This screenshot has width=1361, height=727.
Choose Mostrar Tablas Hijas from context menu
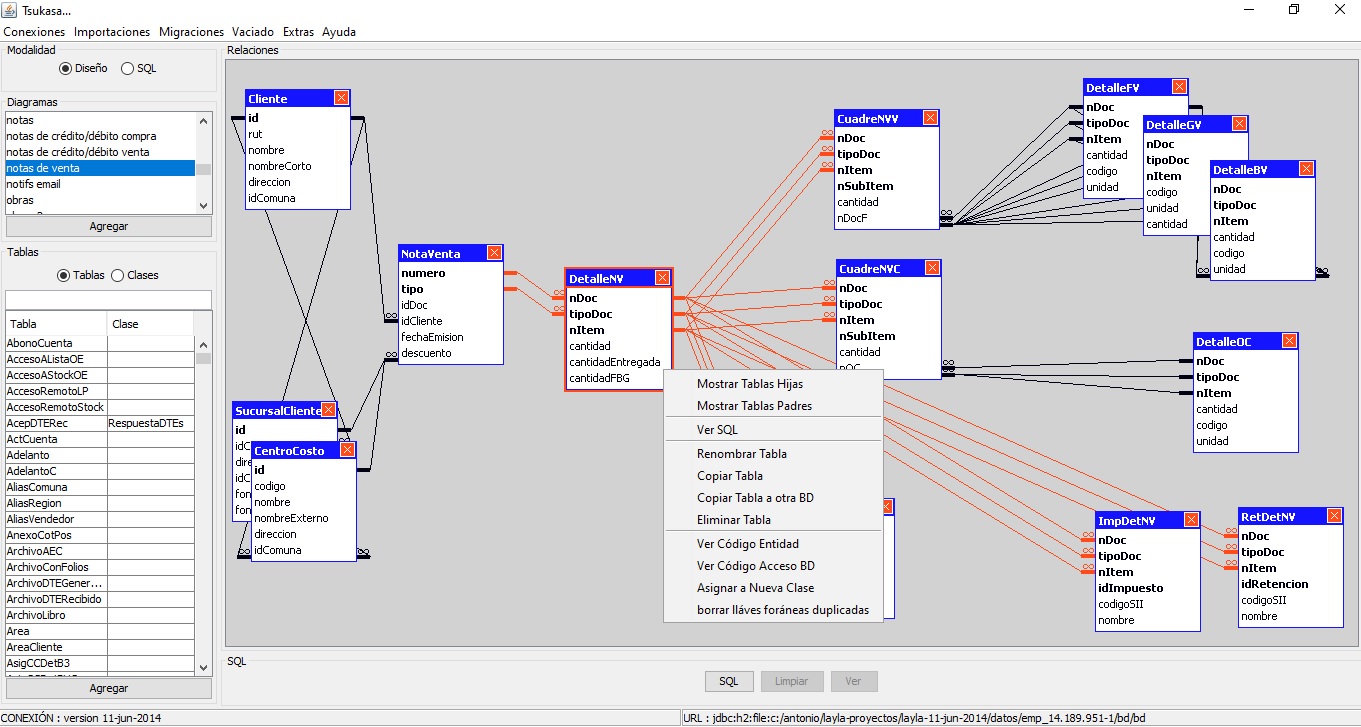pyautogui.click(x=773, y=384)
